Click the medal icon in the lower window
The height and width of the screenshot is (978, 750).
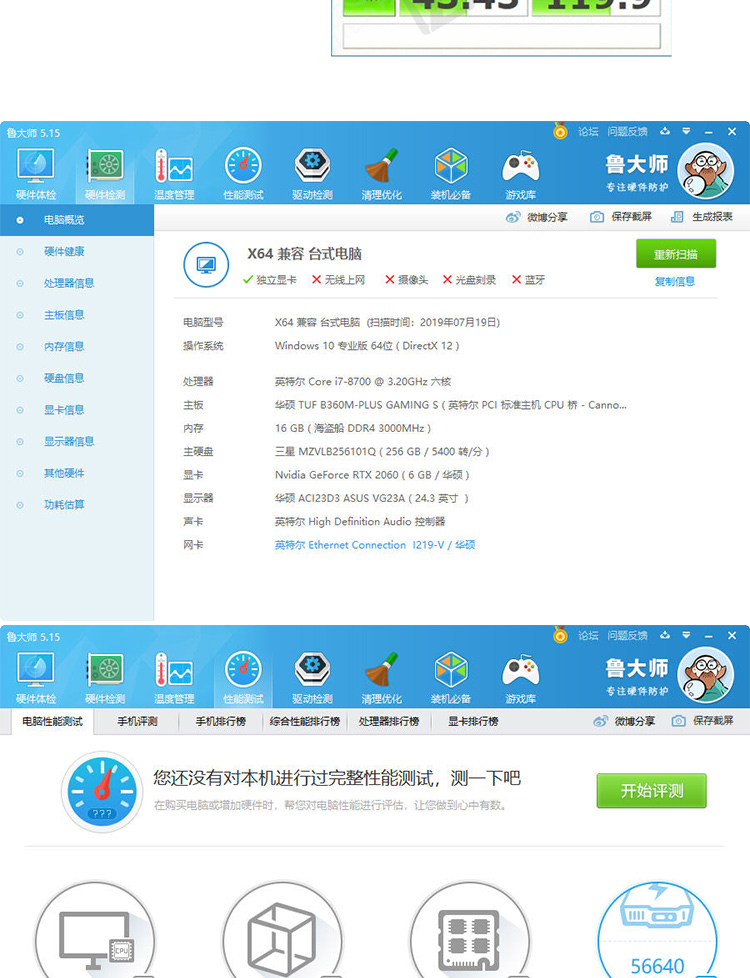[560, 635]
